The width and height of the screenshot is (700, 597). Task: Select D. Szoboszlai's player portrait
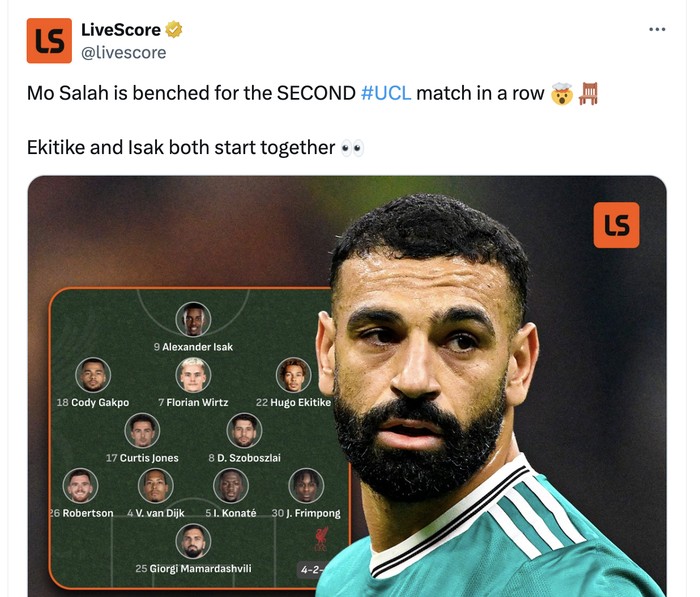(244, 430)
